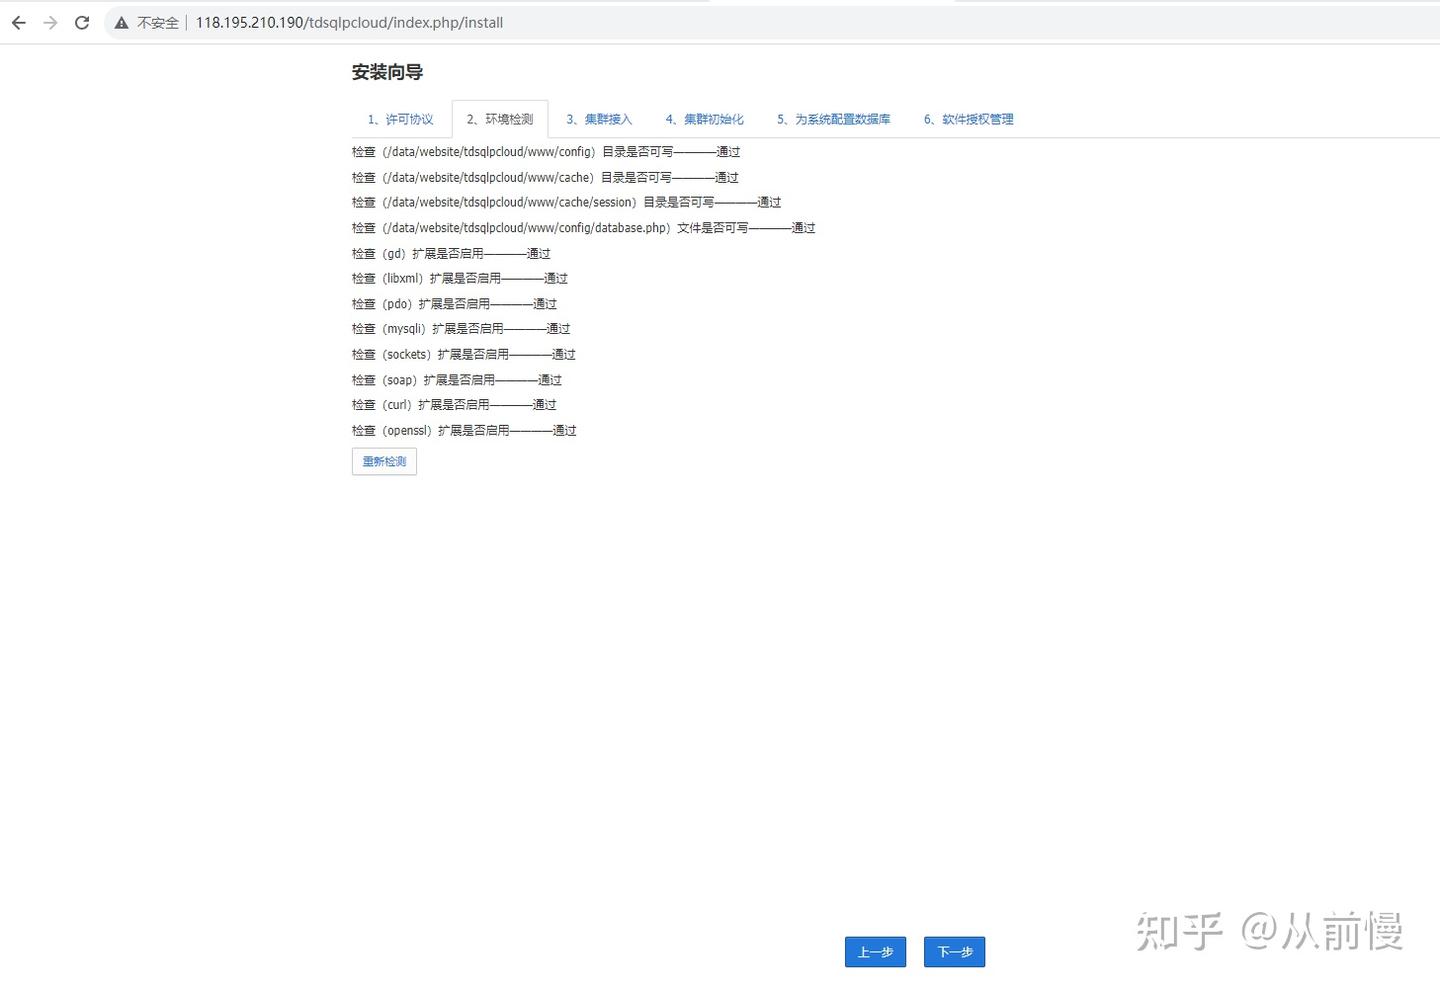This screenshot has width=1440, height=989.
Task: Click the browser forward navigation arrow
Action: [x=50, y=22]
